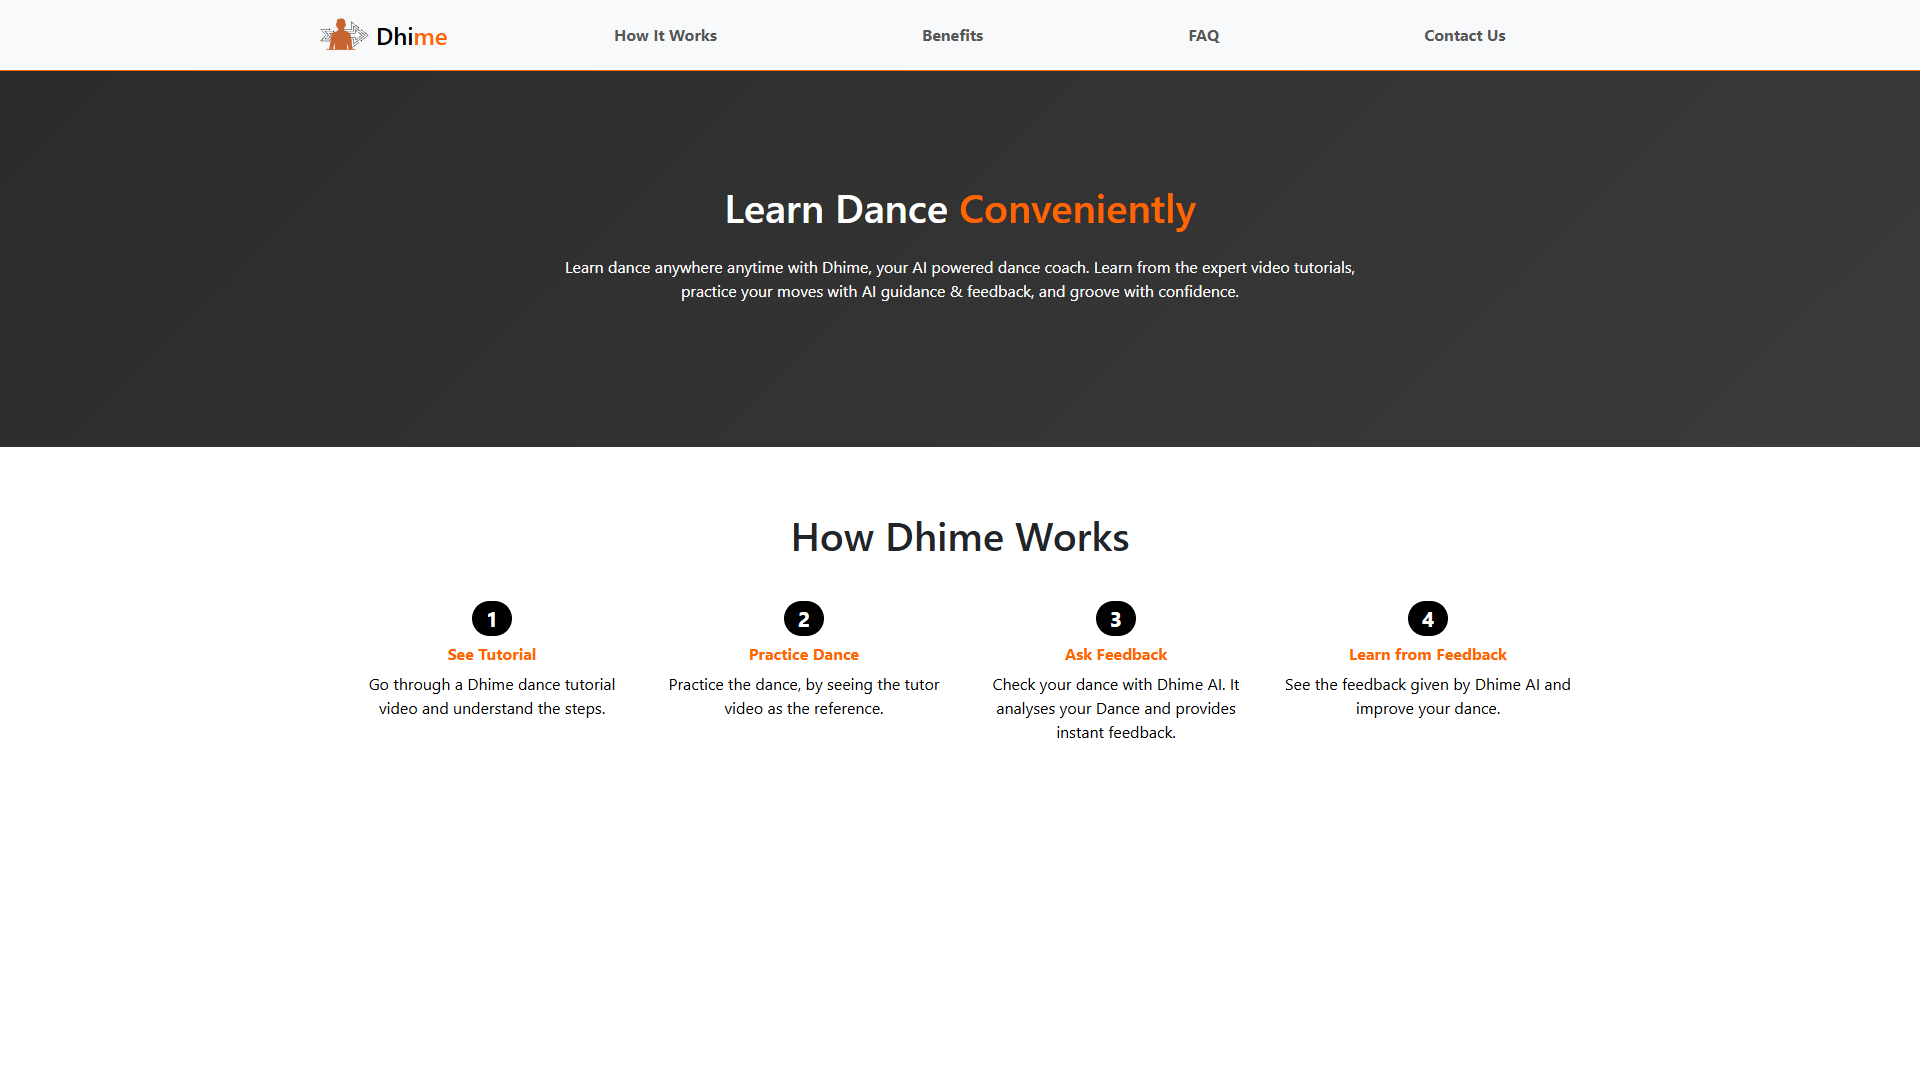Click the step 1 number circle

click(492, 619)
